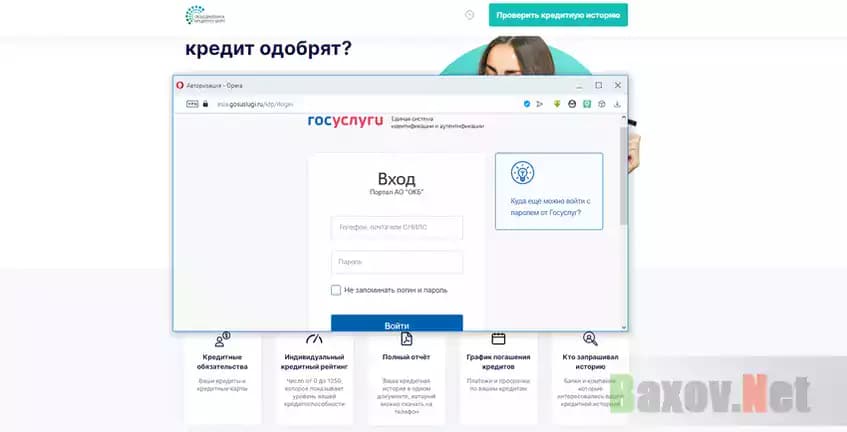Viewport: 847px width, 432px height.
Task: Click the credit bureau logo on background page
Action: click(205, 15)
